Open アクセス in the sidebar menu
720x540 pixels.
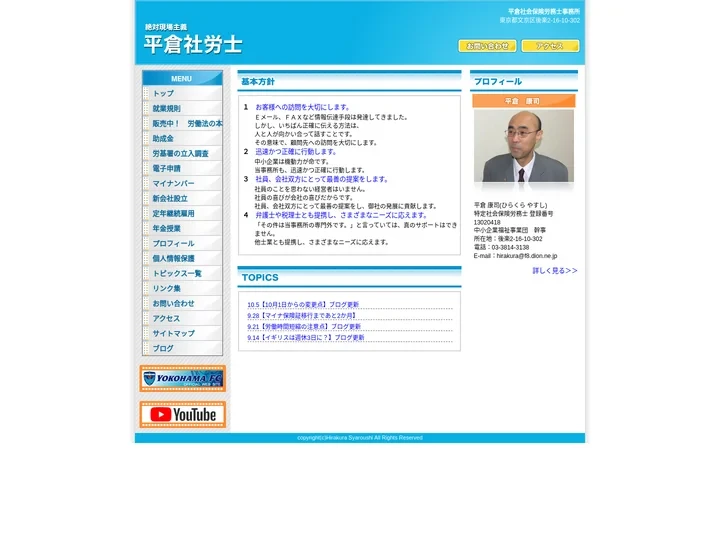[182, 318]
